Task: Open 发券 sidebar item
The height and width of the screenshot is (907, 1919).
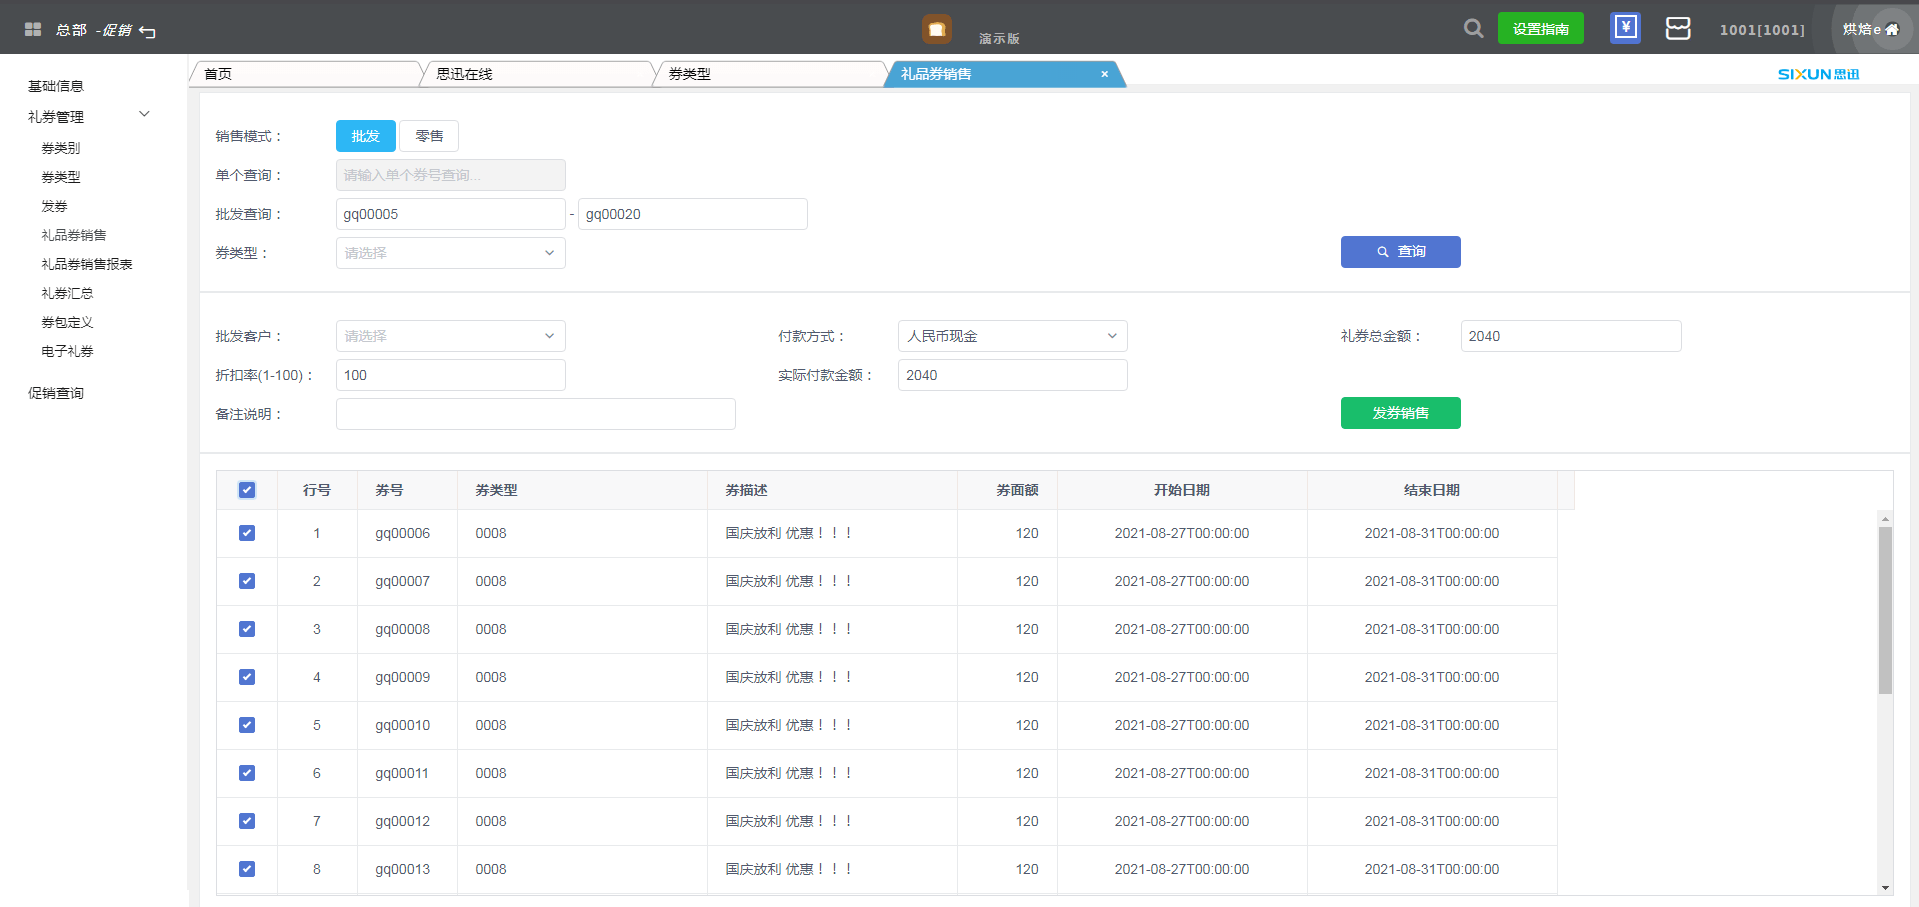Action: [x=54, y=206]
